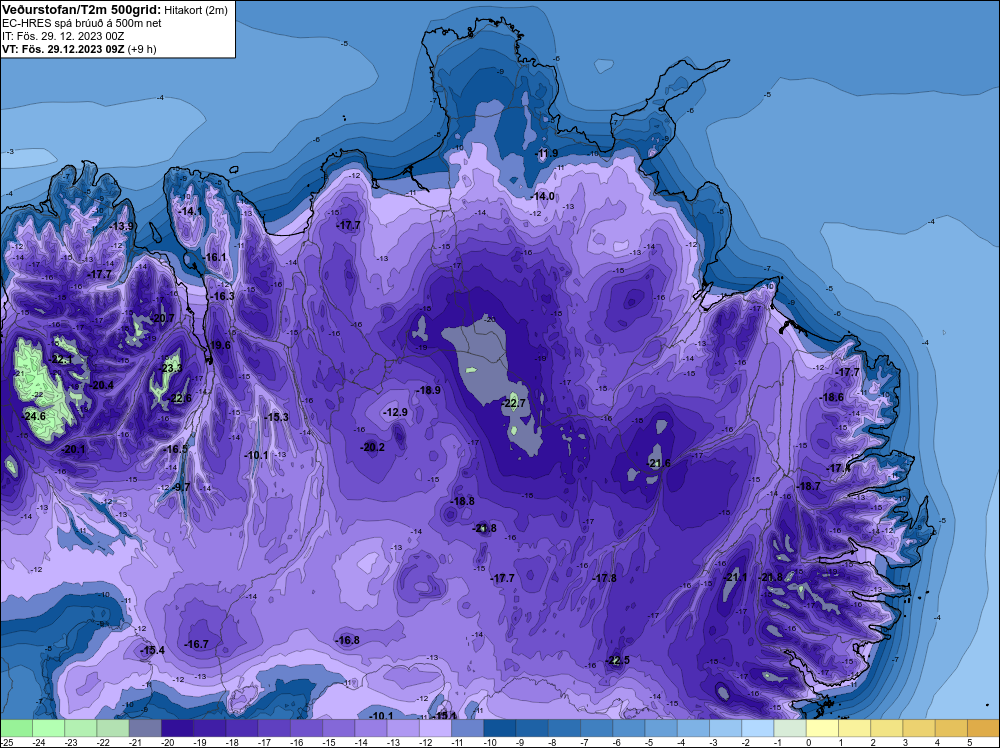Click the -19.6 temperature label
This screenshot has width=1000, height=748.
[x=220, y=345]
